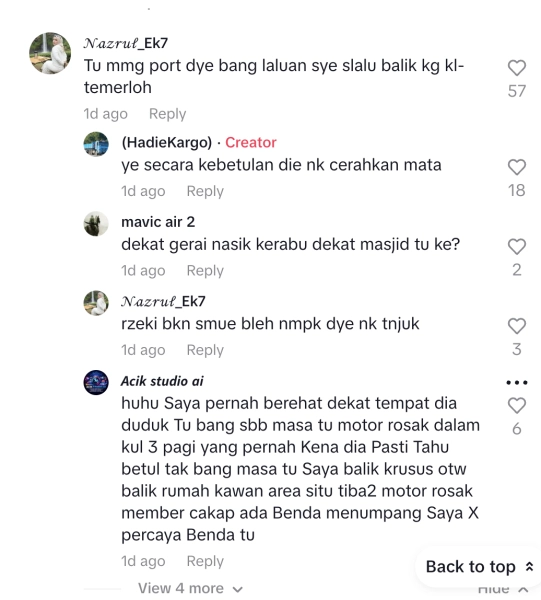Click Back to top button
The width and height of the screenshot is (541, 600).
click(x=480, y=567)
